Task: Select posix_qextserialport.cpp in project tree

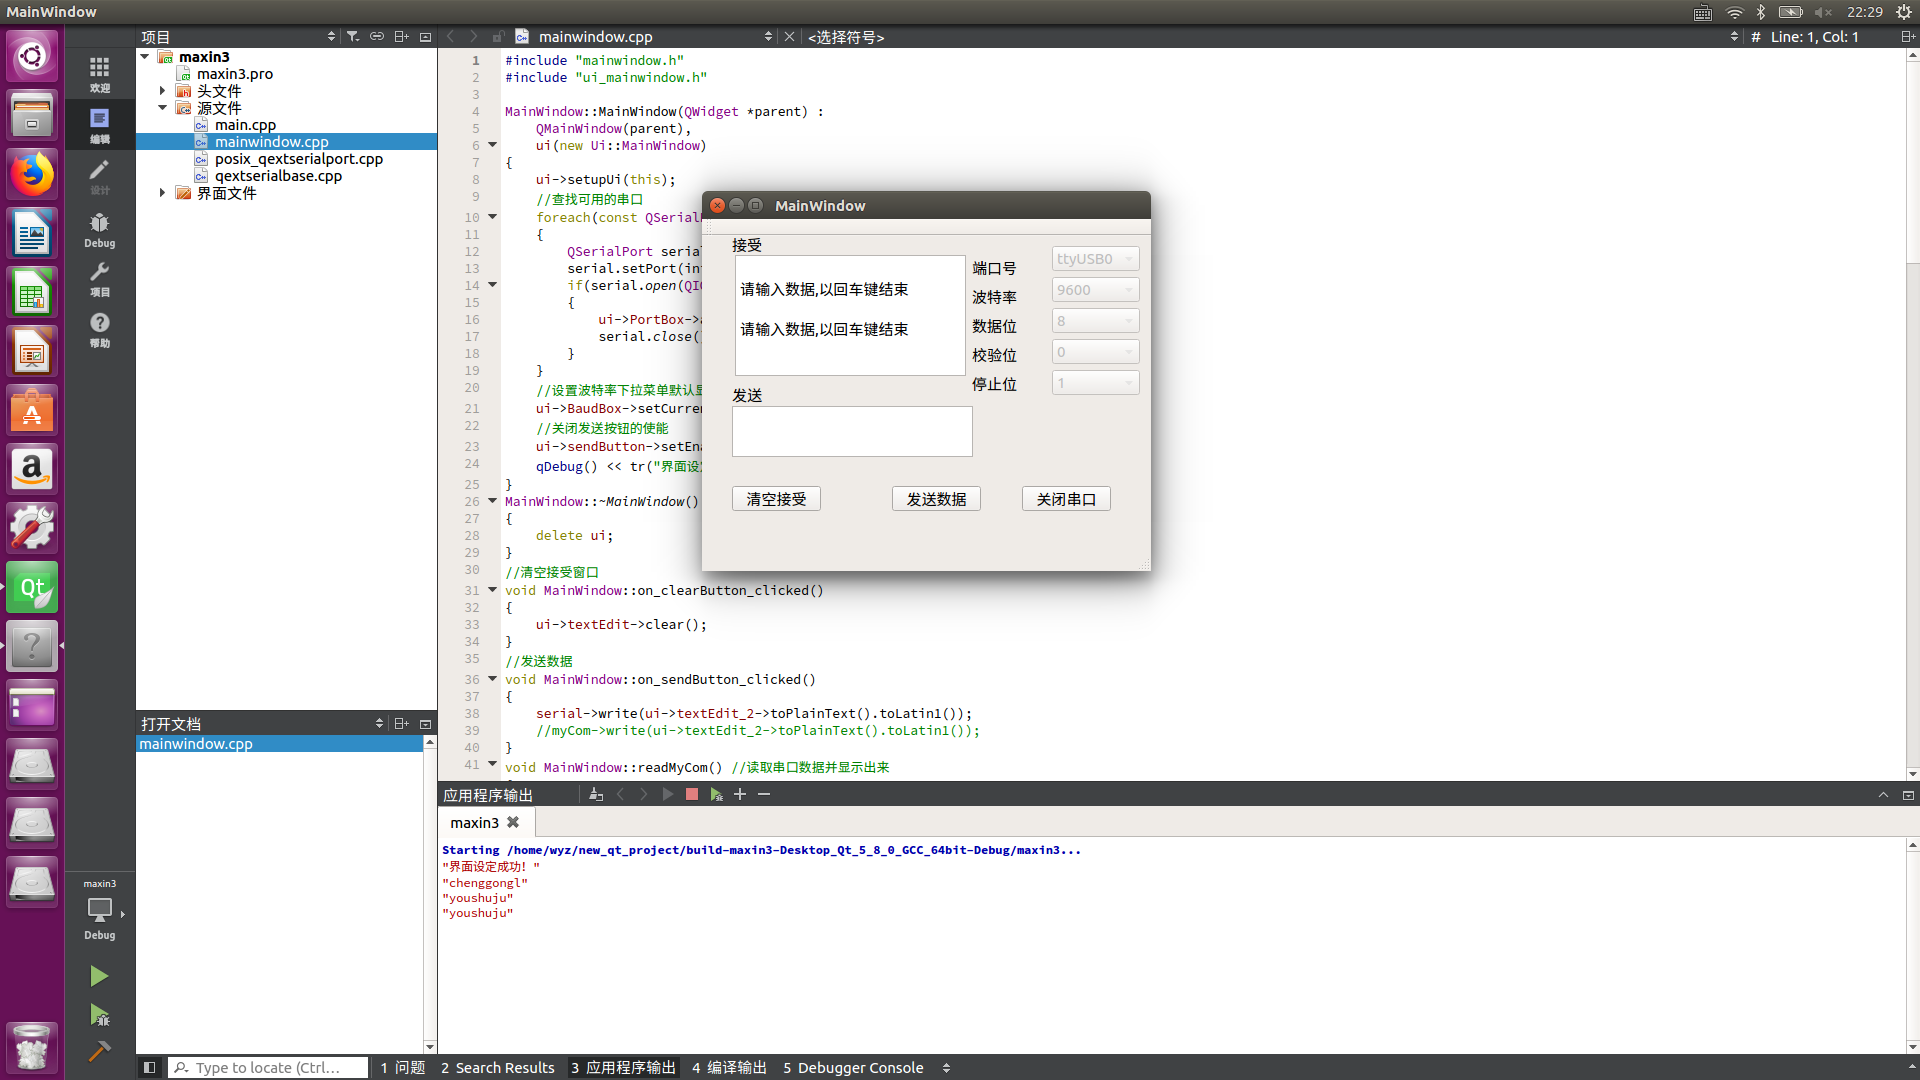Action: tap(298, 159)
